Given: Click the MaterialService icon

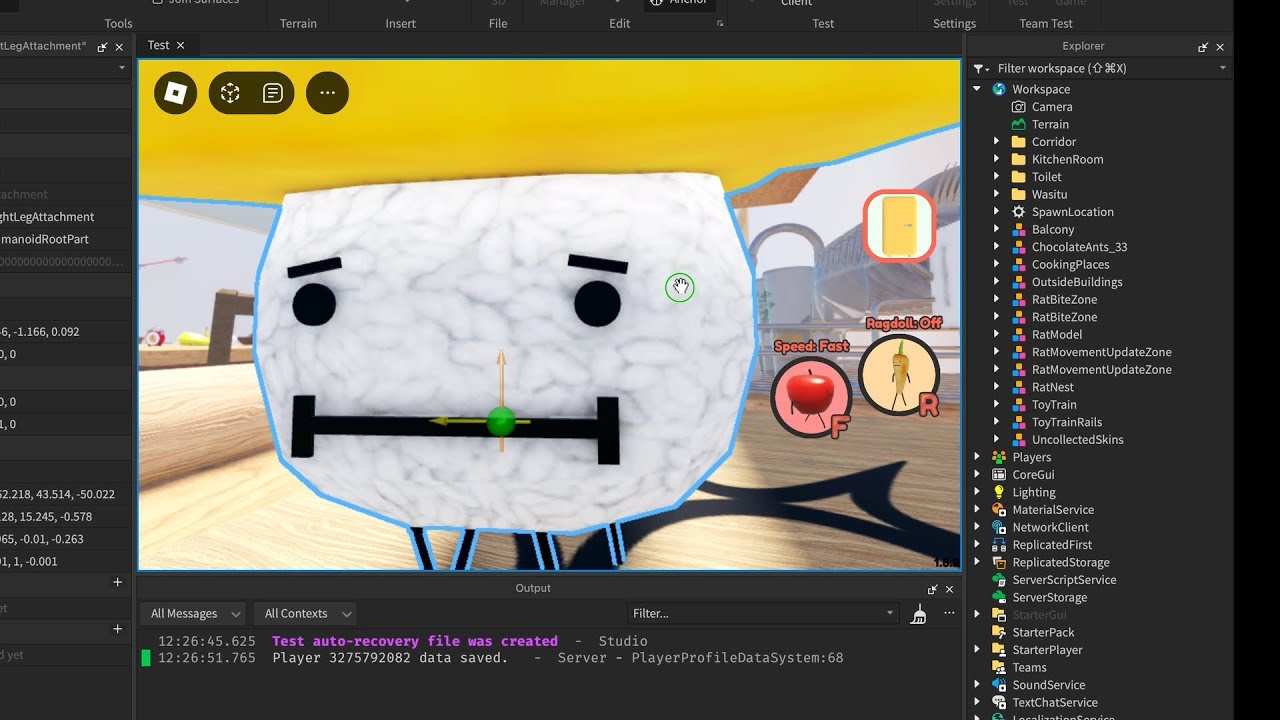Looking at the screenshot, I should [998, 510].
